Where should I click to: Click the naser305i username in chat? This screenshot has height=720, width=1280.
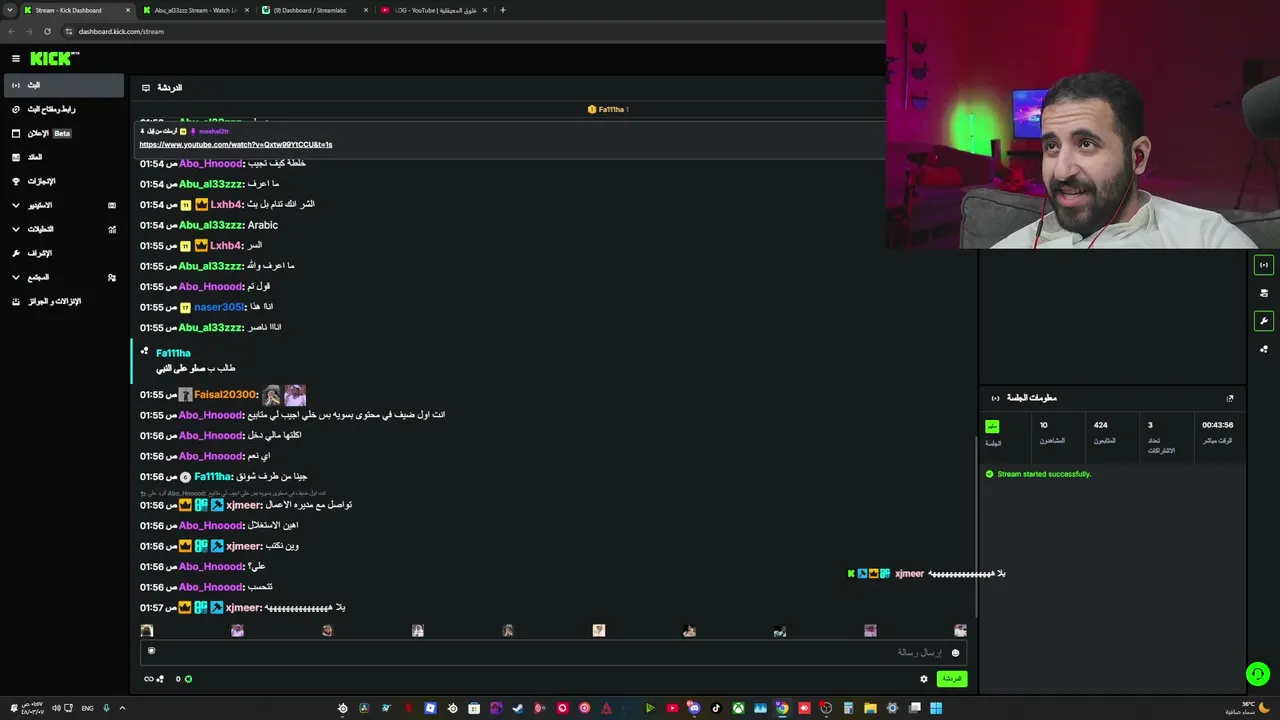coord(219,307)
